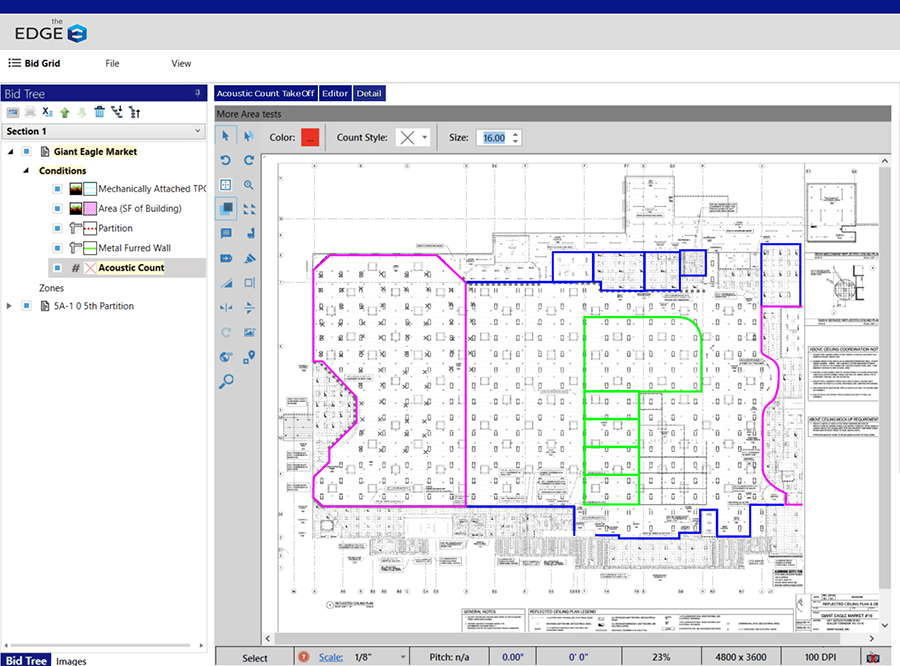Expand the 5A-1 0 5th Partition node
The image size is (900, 666).
click(x=11, y=306)
